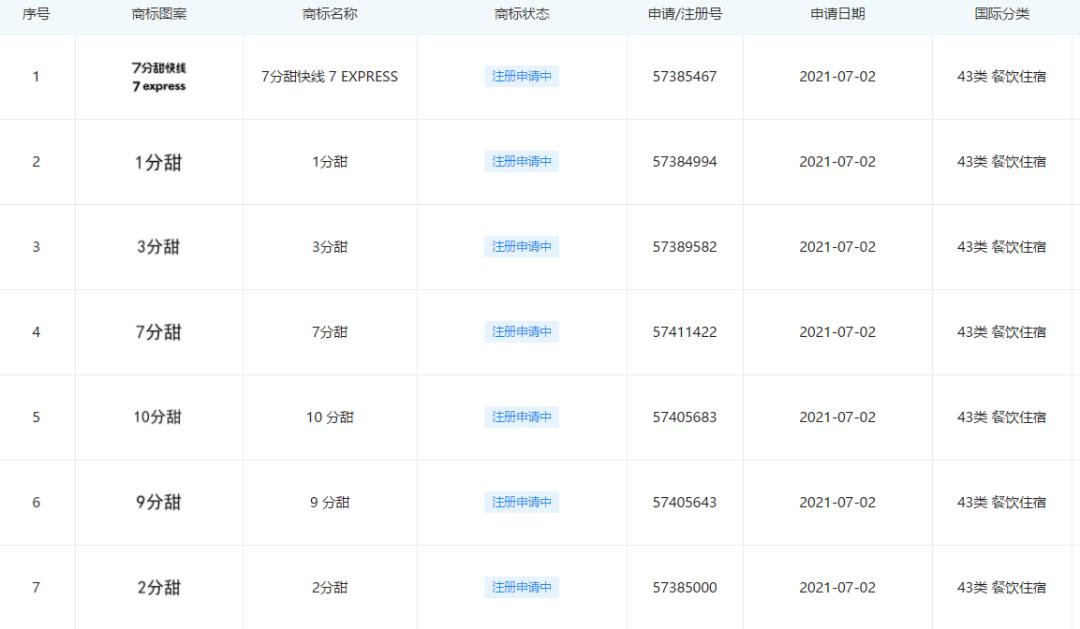The width and height of the screenshot is (1080, 629).
Task: Select application number 57411422
Action: [x=685, y=332]
